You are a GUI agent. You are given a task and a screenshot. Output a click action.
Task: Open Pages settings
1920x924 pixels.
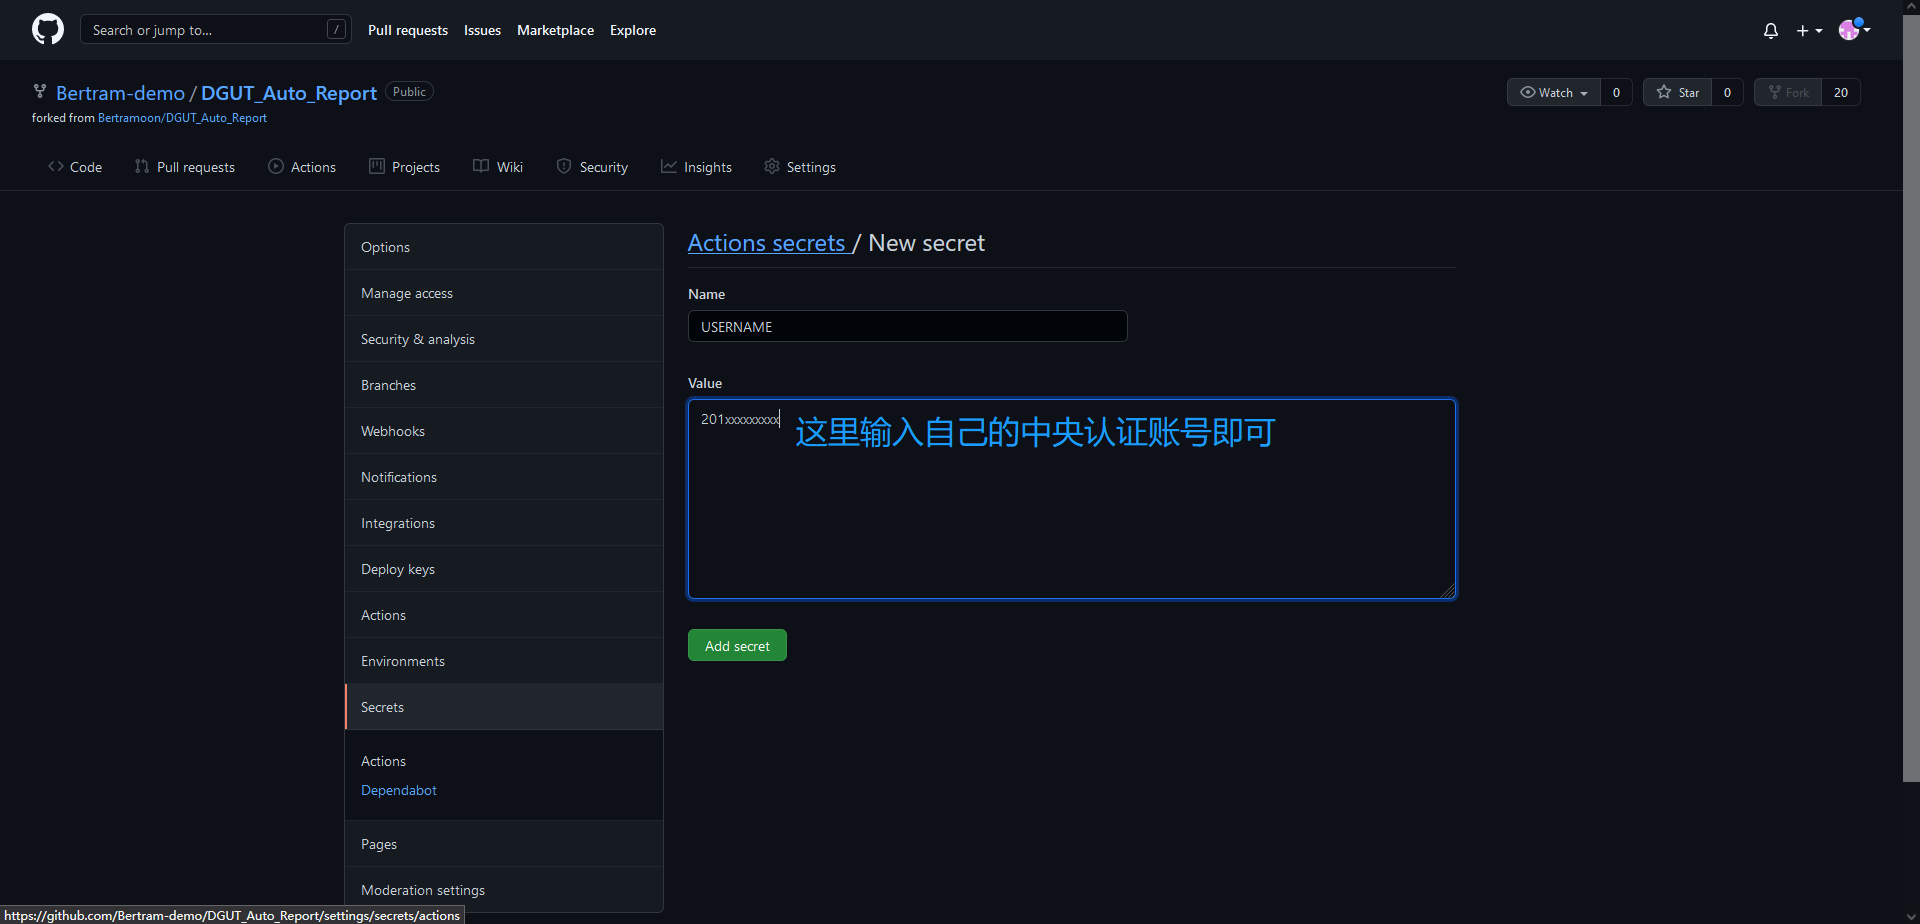[x=504, y=844]
